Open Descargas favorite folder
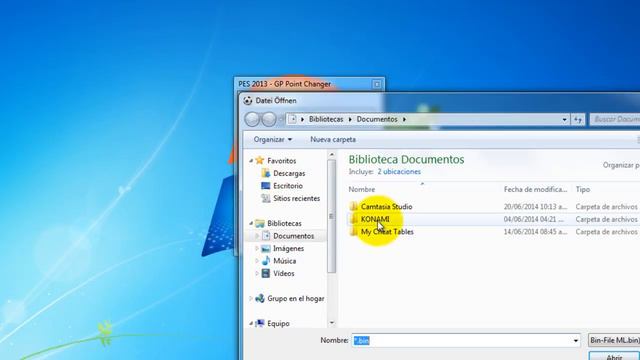The image size is (640, 360). pyautogui.click(x=289, y=173)
